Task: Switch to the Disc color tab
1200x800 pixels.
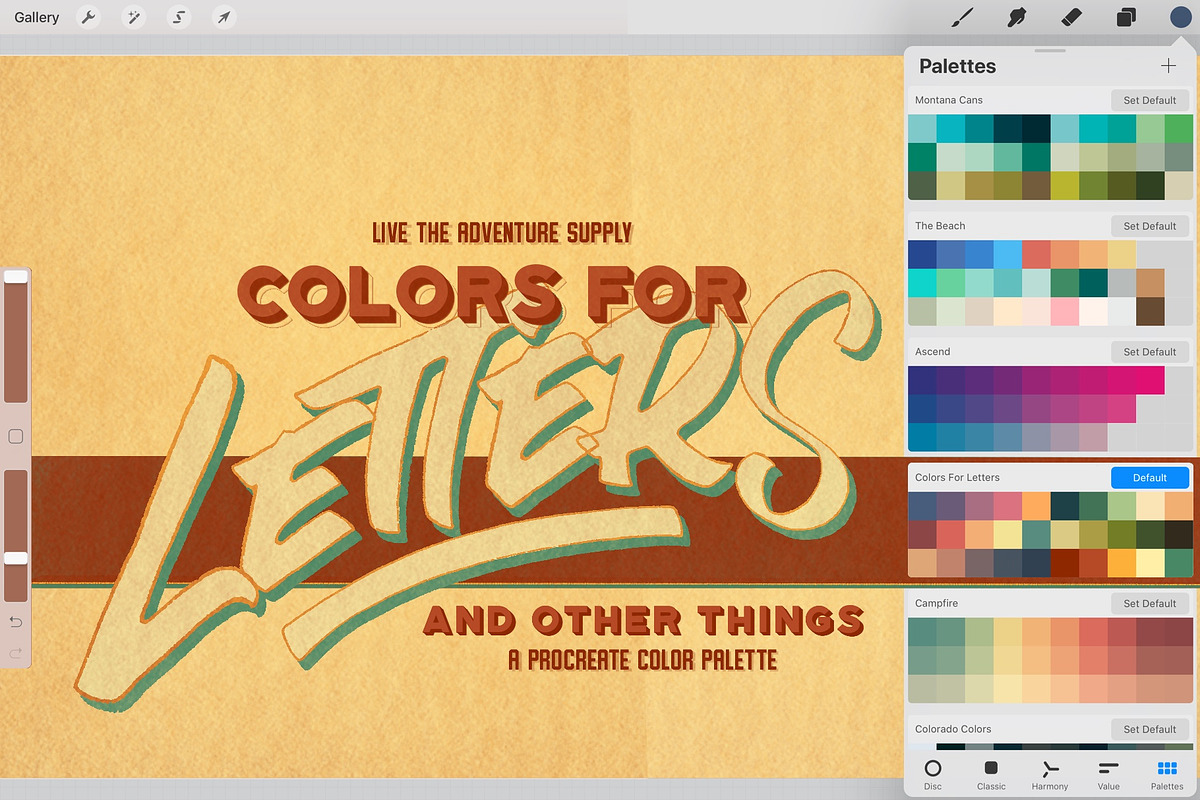Action: click(x=932, y=774)
